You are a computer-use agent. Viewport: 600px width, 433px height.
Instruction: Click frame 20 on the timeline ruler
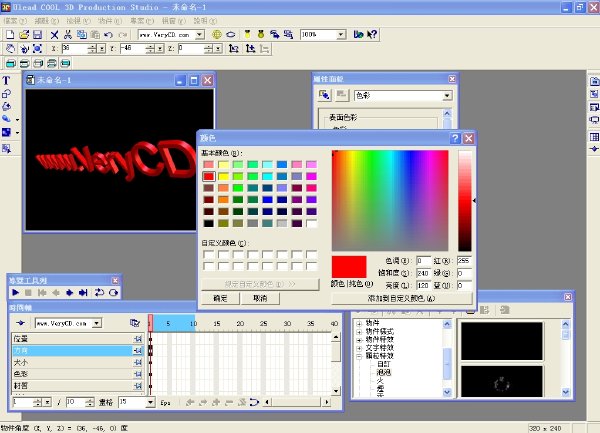(x=240, y=324)
